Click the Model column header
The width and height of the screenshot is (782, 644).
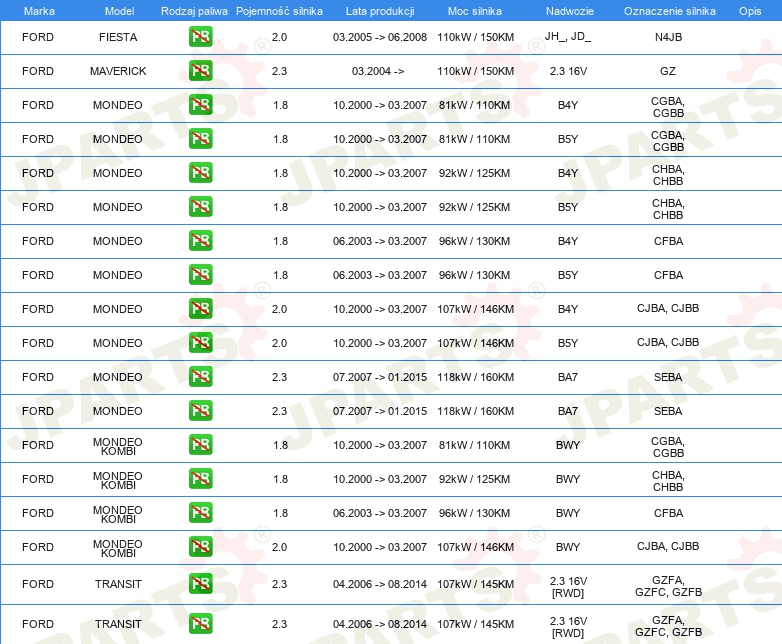(x=119, y=11)
